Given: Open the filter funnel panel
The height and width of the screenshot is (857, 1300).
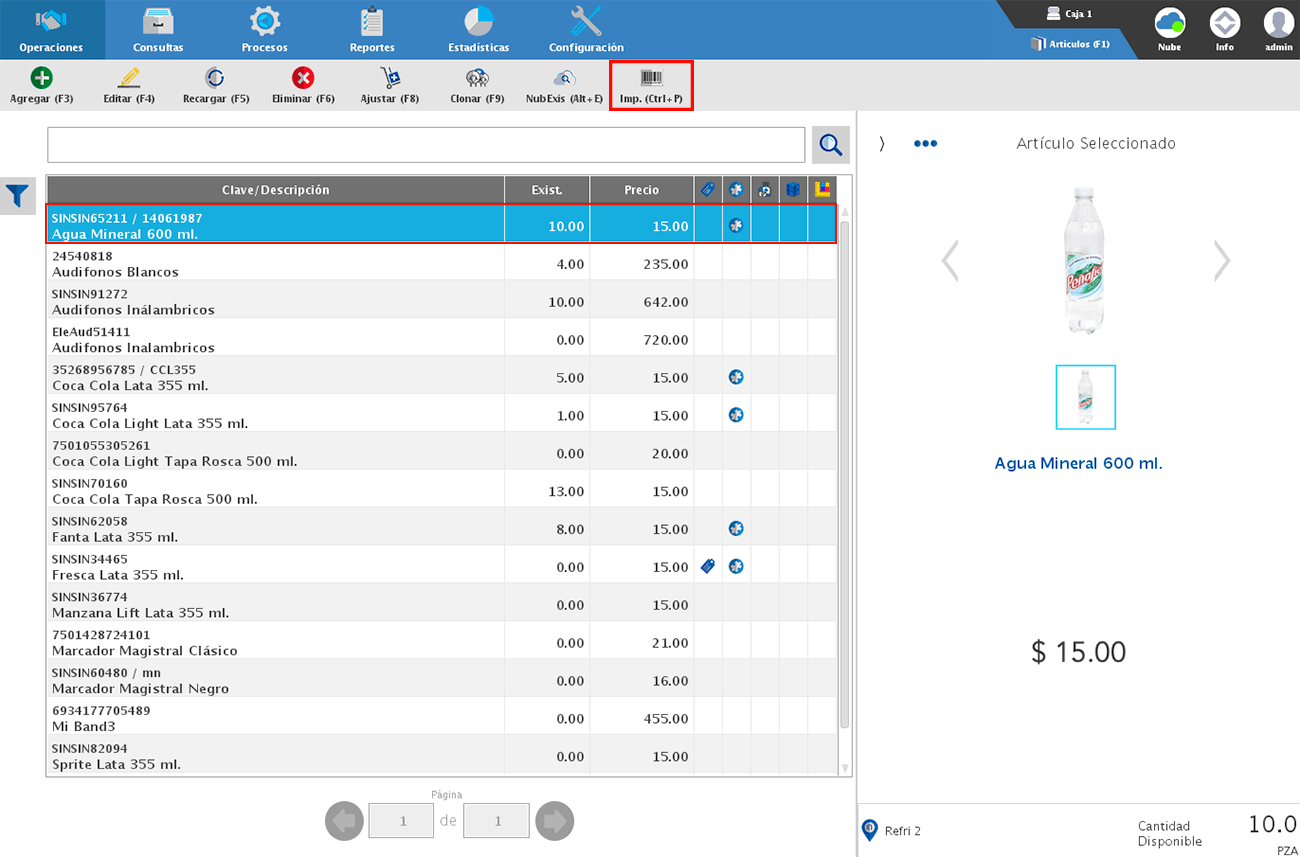Looking at the screenshot, I should 17,196.
